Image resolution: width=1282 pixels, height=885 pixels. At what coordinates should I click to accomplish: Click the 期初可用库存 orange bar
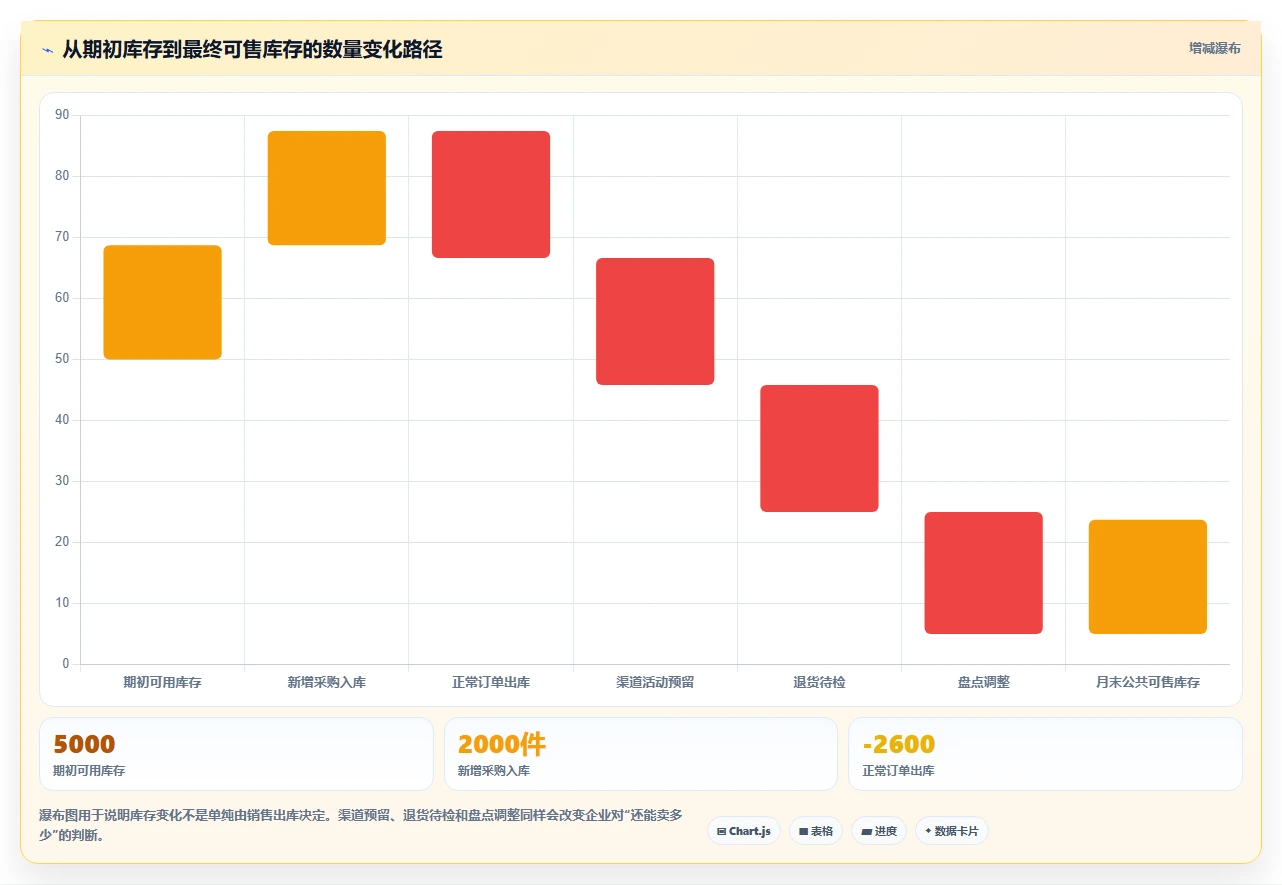point(162,302)
